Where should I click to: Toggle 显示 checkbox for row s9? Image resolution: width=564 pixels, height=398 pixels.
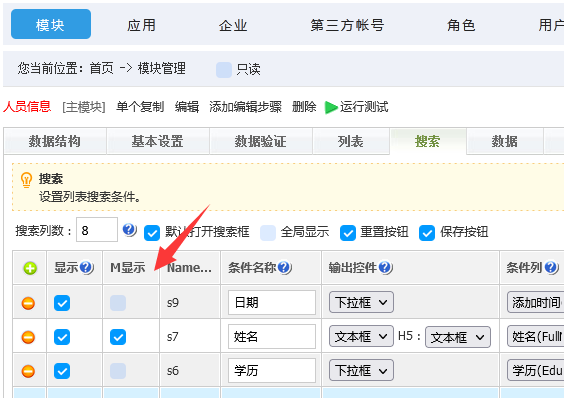(62, 303)
